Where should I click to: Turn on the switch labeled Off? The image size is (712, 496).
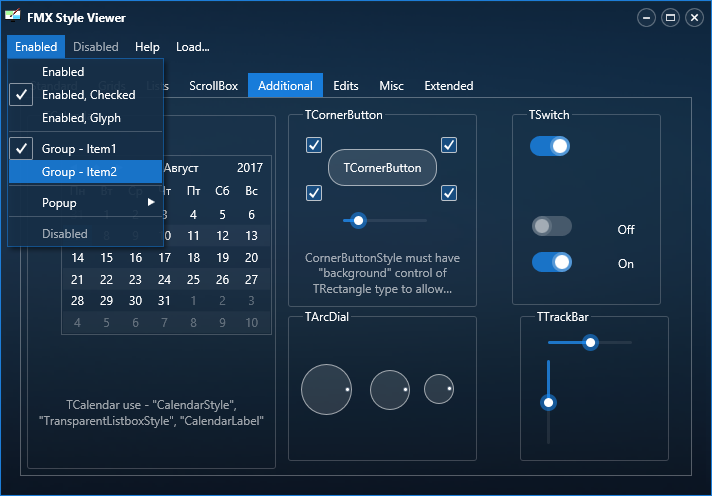tap(552, 226)
